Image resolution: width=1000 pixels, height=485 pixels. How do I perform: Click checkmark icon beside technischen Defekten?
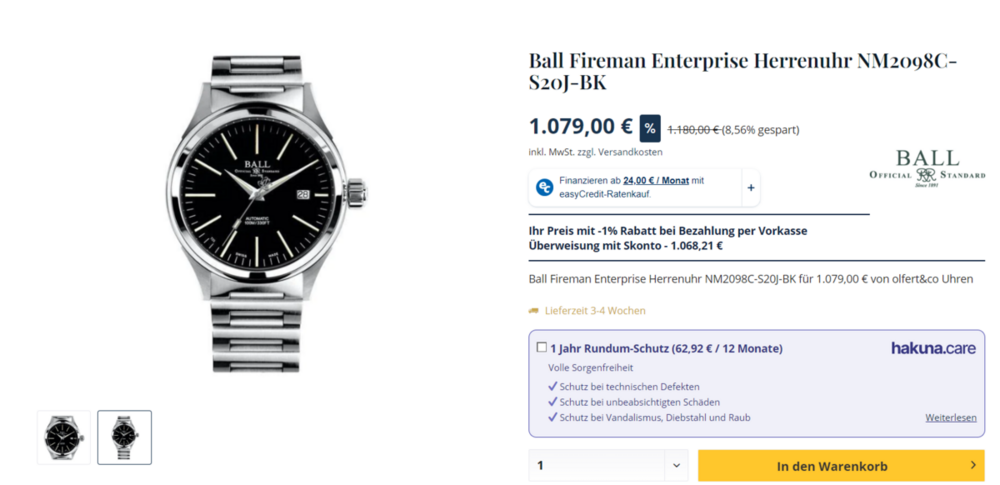click(553, 386)
